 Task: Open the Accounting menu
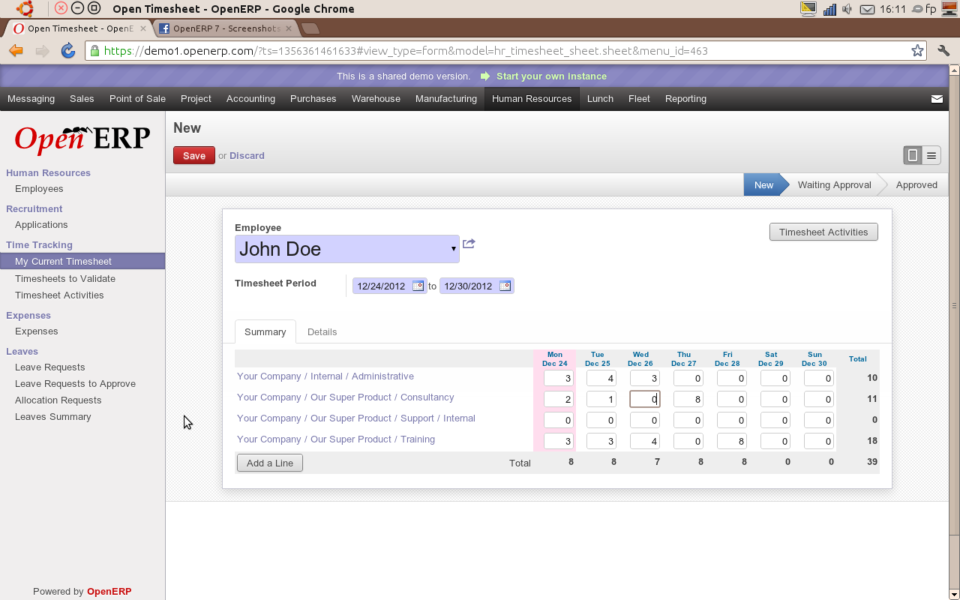tap(250, 99)
